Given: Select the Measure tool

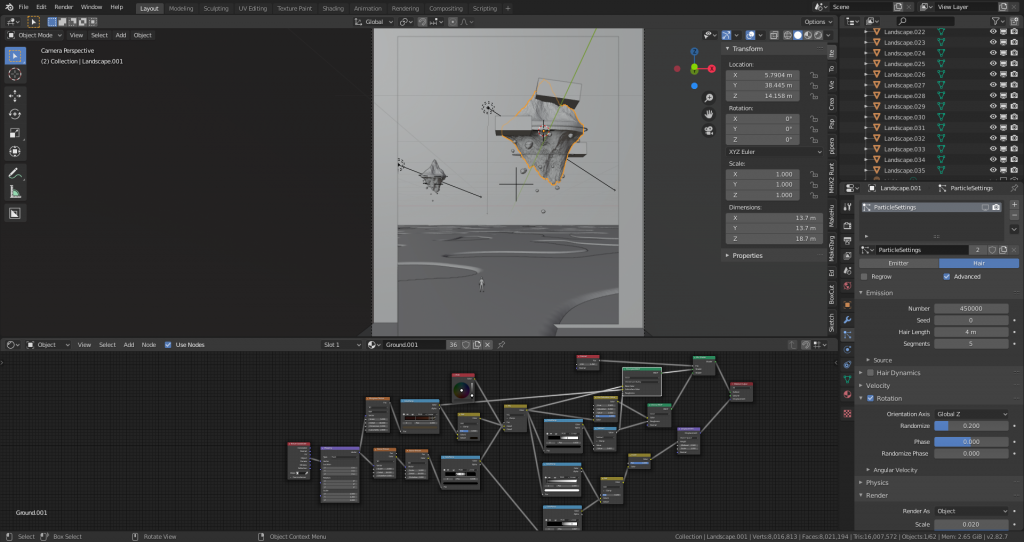Looking at the screenshot, I should 16,191.
